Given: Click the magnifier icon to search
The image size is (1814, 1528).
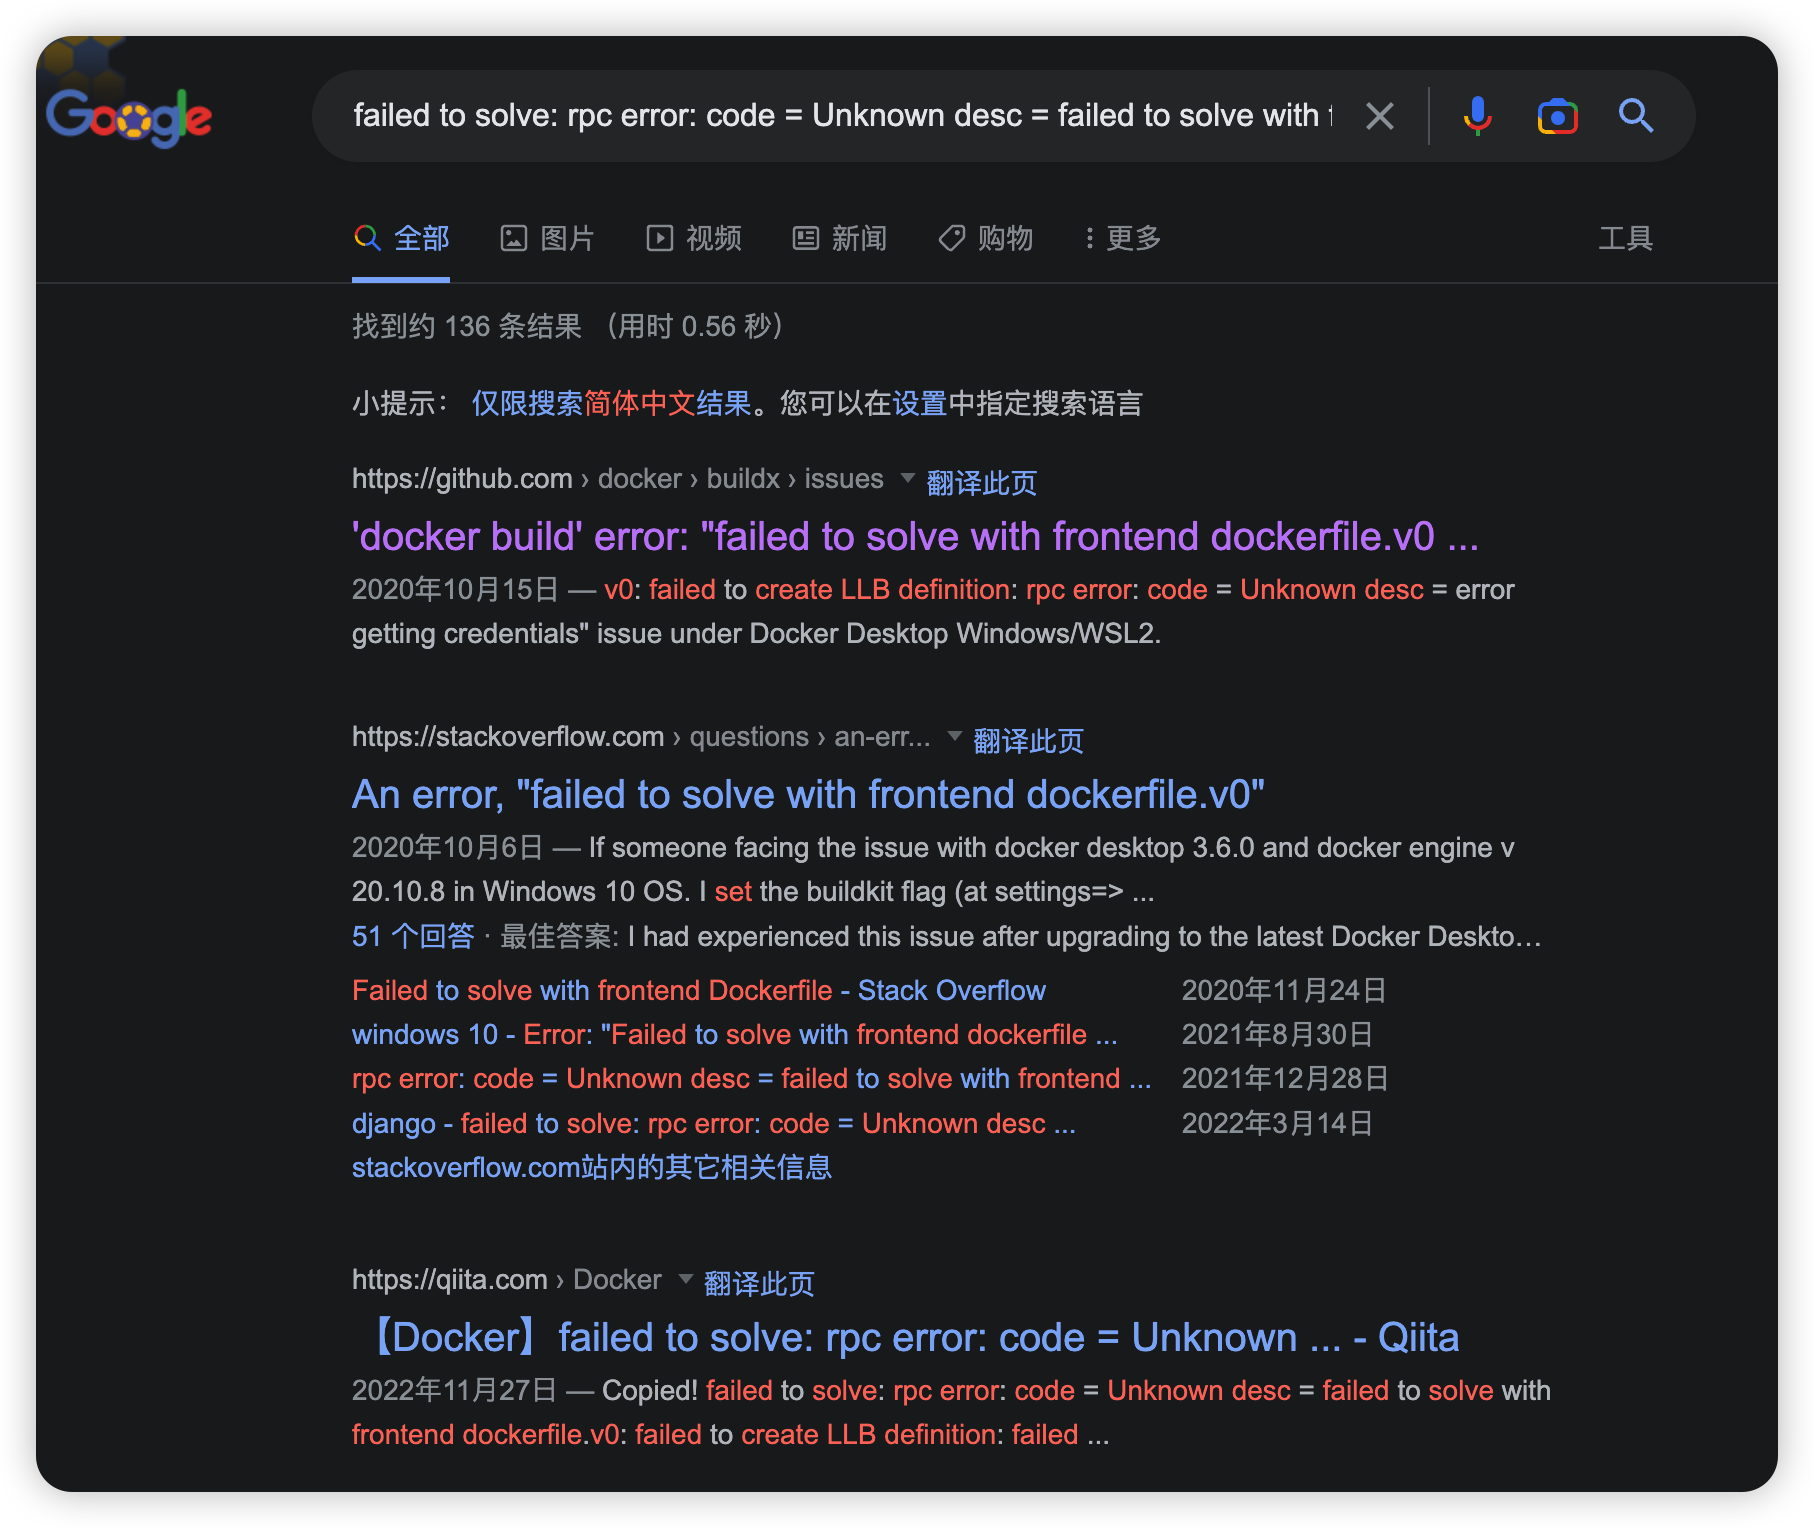Looking at the screenshot, I should (x=1636, y=117).
